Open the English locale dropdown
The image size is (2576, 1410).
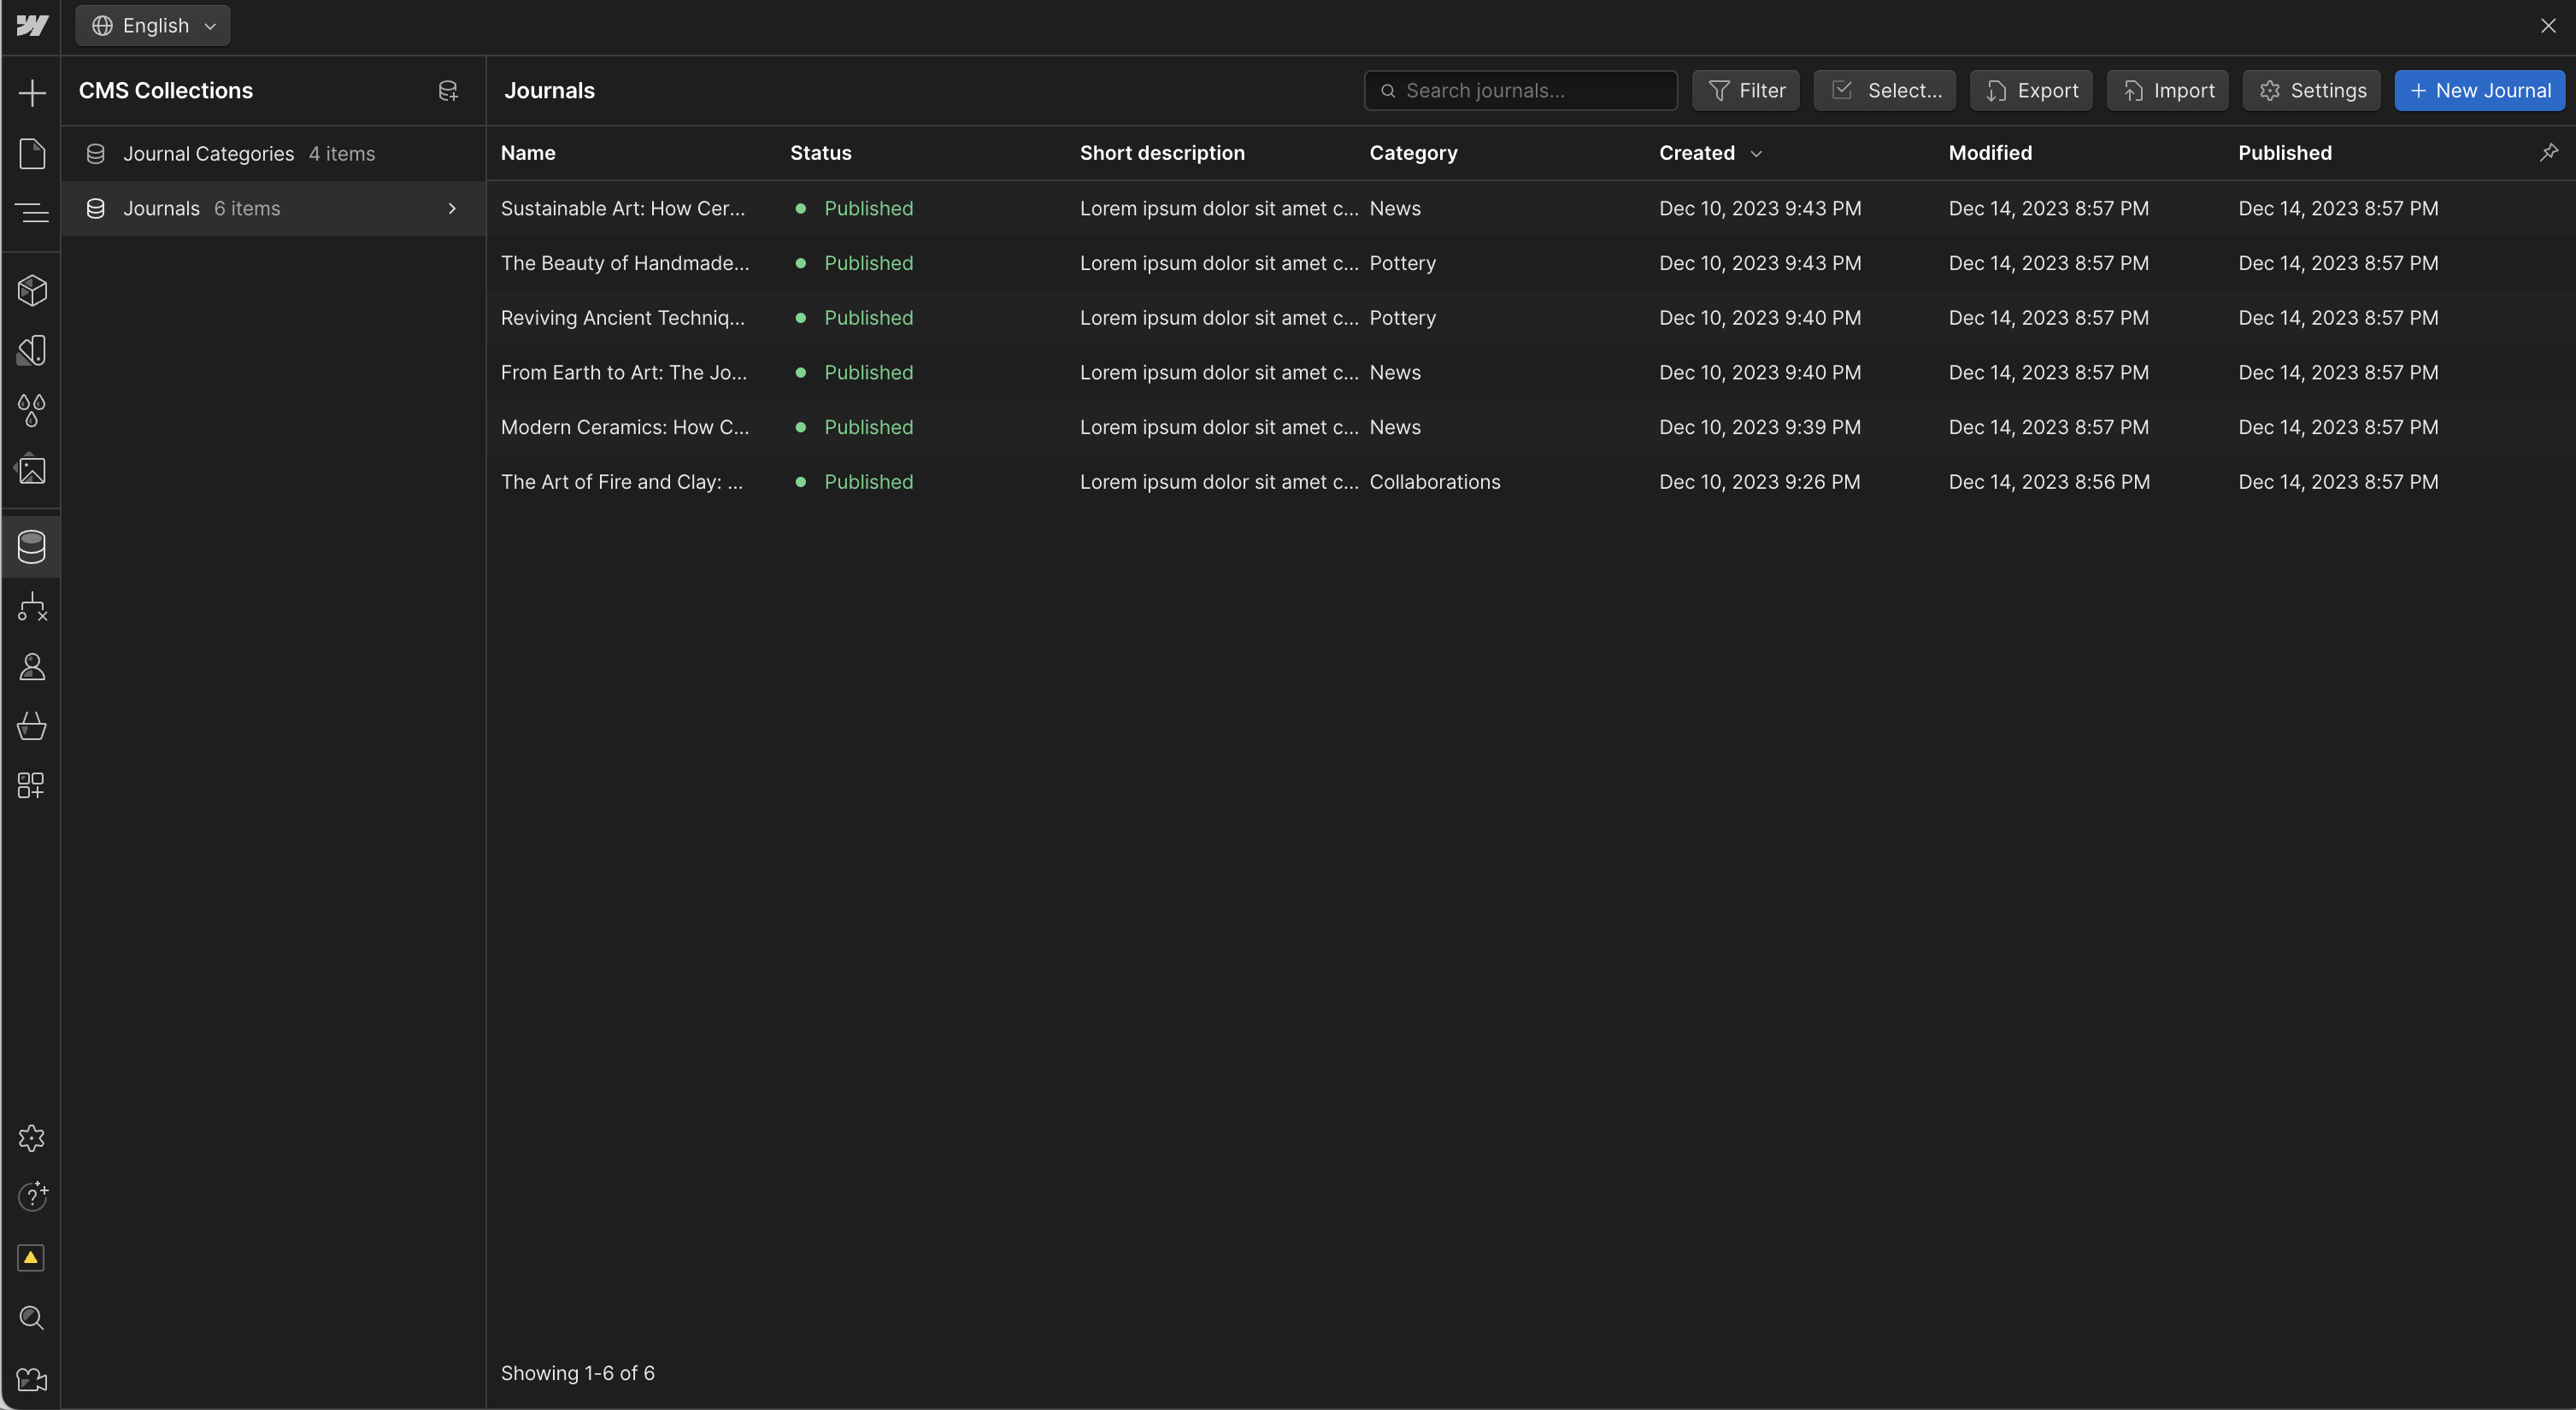click(x=153, y=26)
